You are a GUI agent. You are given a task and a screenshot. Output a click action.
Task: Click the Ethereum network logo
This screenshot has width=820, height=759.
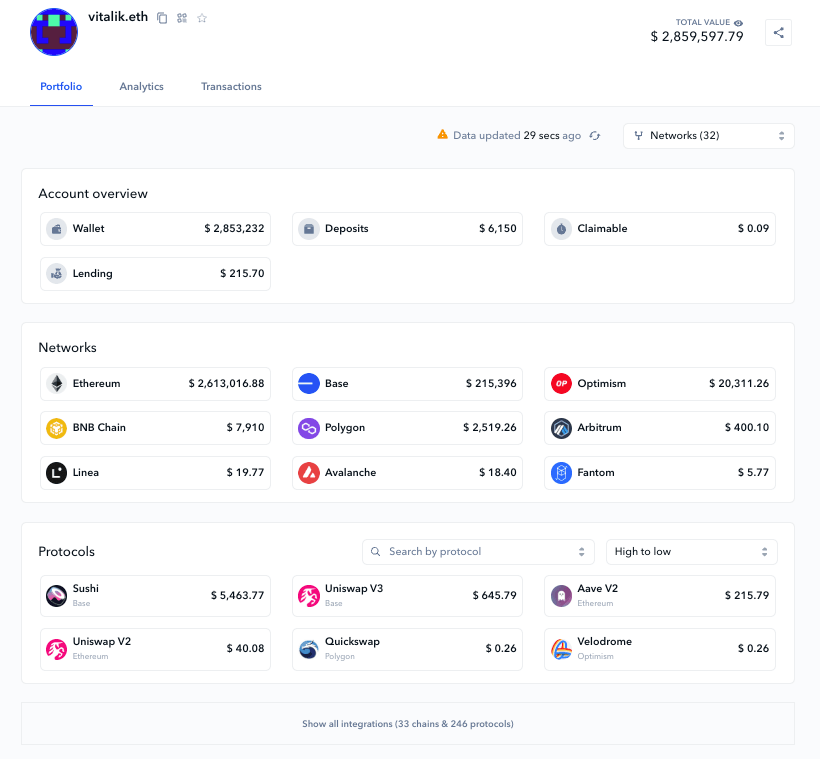click(56, 383)
